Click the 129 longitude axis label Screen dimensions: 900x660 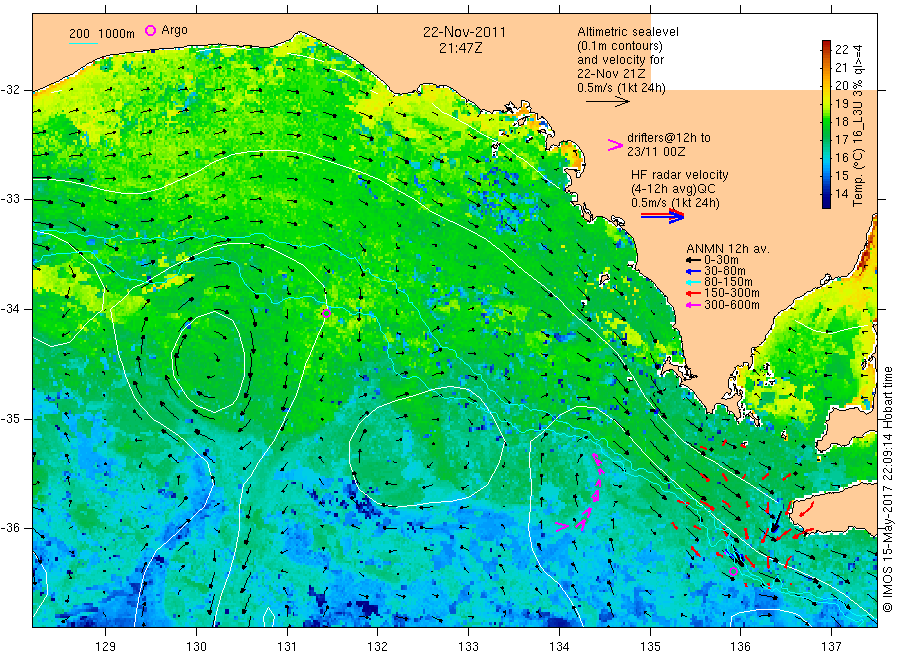coord(106,647)
